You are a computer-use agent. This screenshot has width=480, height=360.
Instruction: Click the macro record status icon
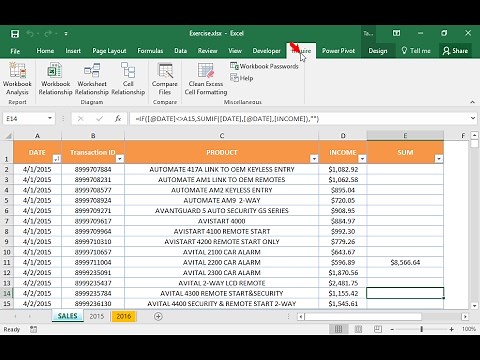[x=33, y=329]
